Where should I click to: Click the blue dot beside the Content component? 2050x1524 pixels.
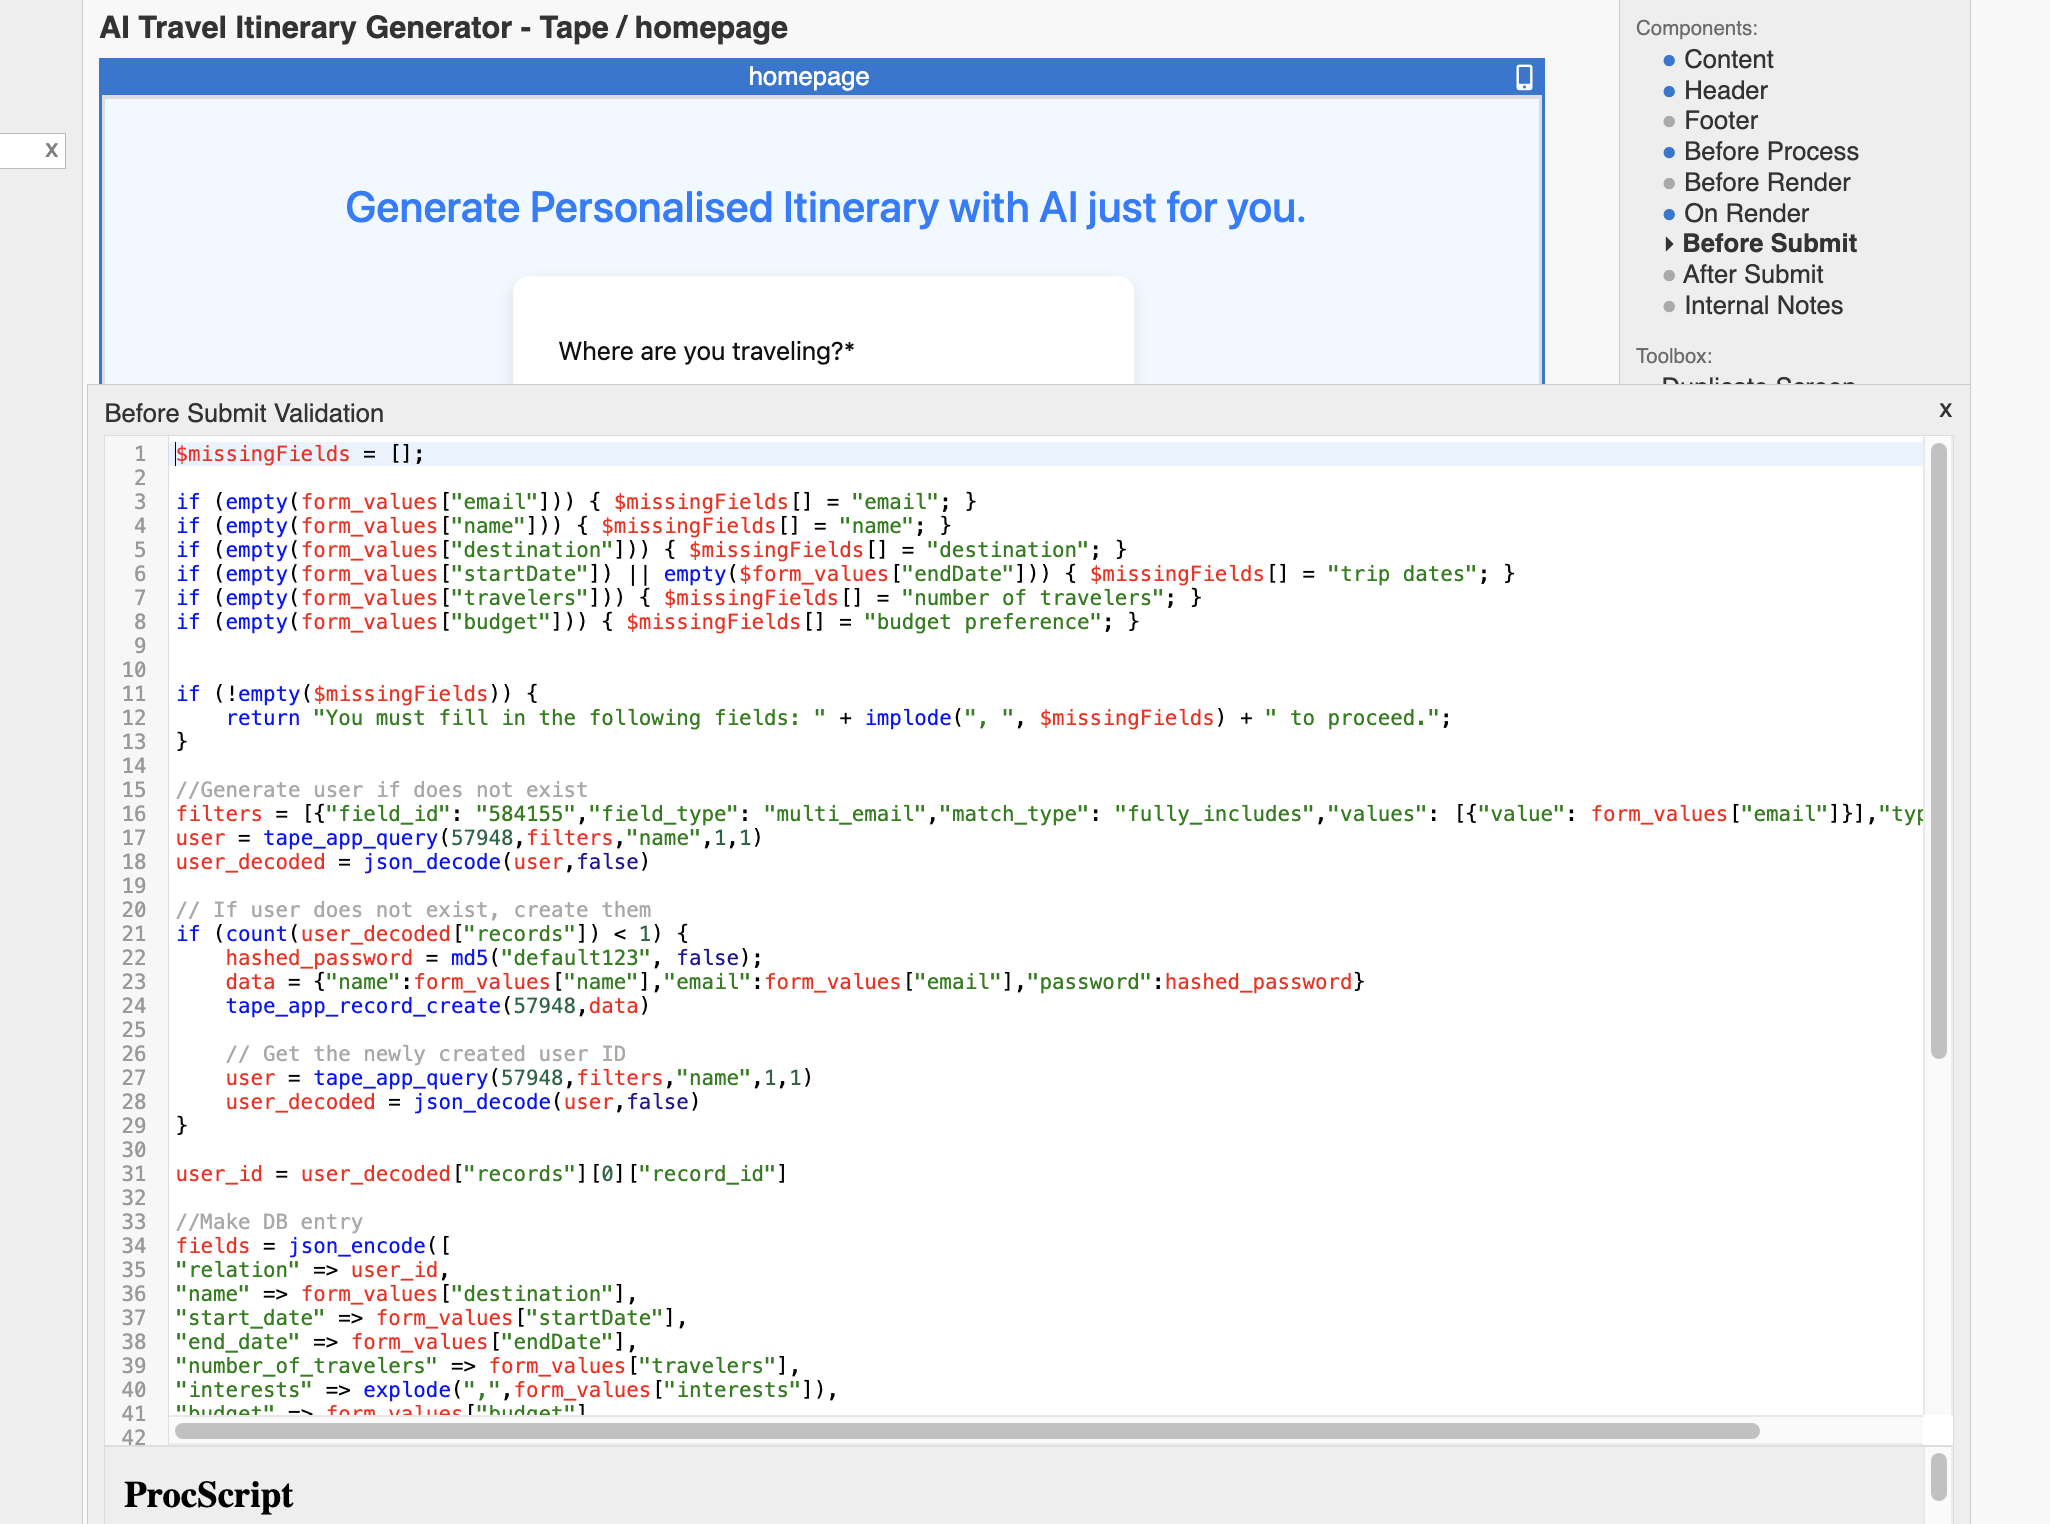[1668, 59]
